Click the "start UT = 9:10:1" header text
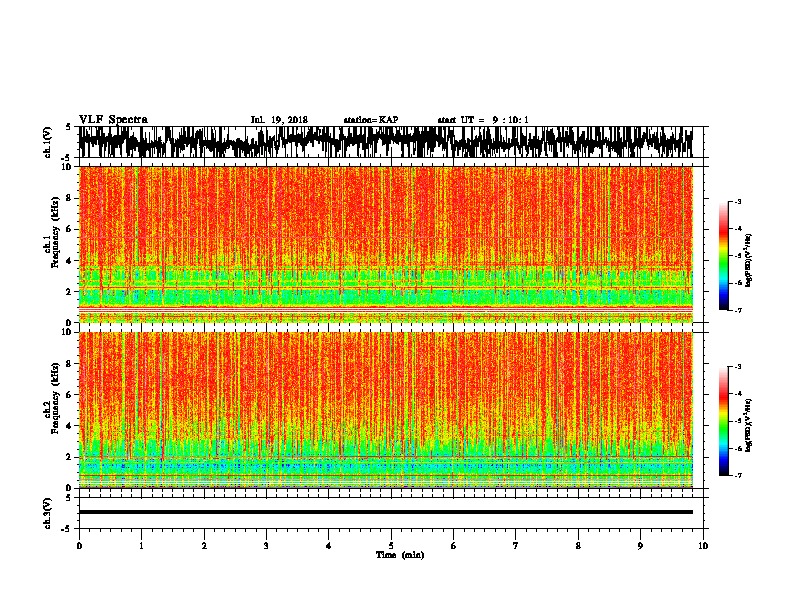This screenshot has width=792, height=612. (483, 120)
